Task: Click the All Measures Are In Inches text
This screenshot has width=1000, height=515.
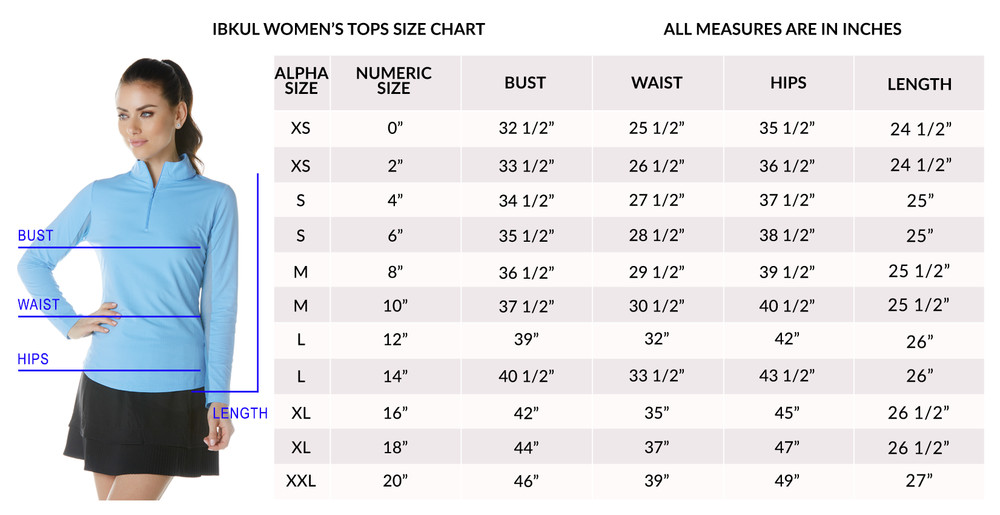Action: (783, 29)
